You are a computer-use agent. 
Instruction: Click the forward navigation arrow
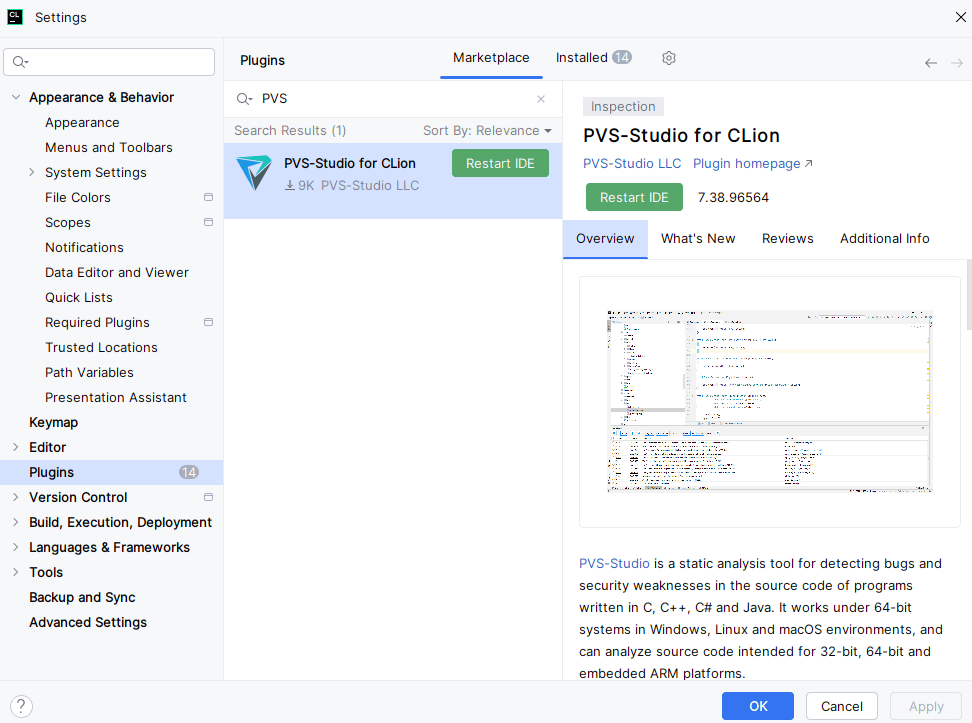[x=957, y=63]
